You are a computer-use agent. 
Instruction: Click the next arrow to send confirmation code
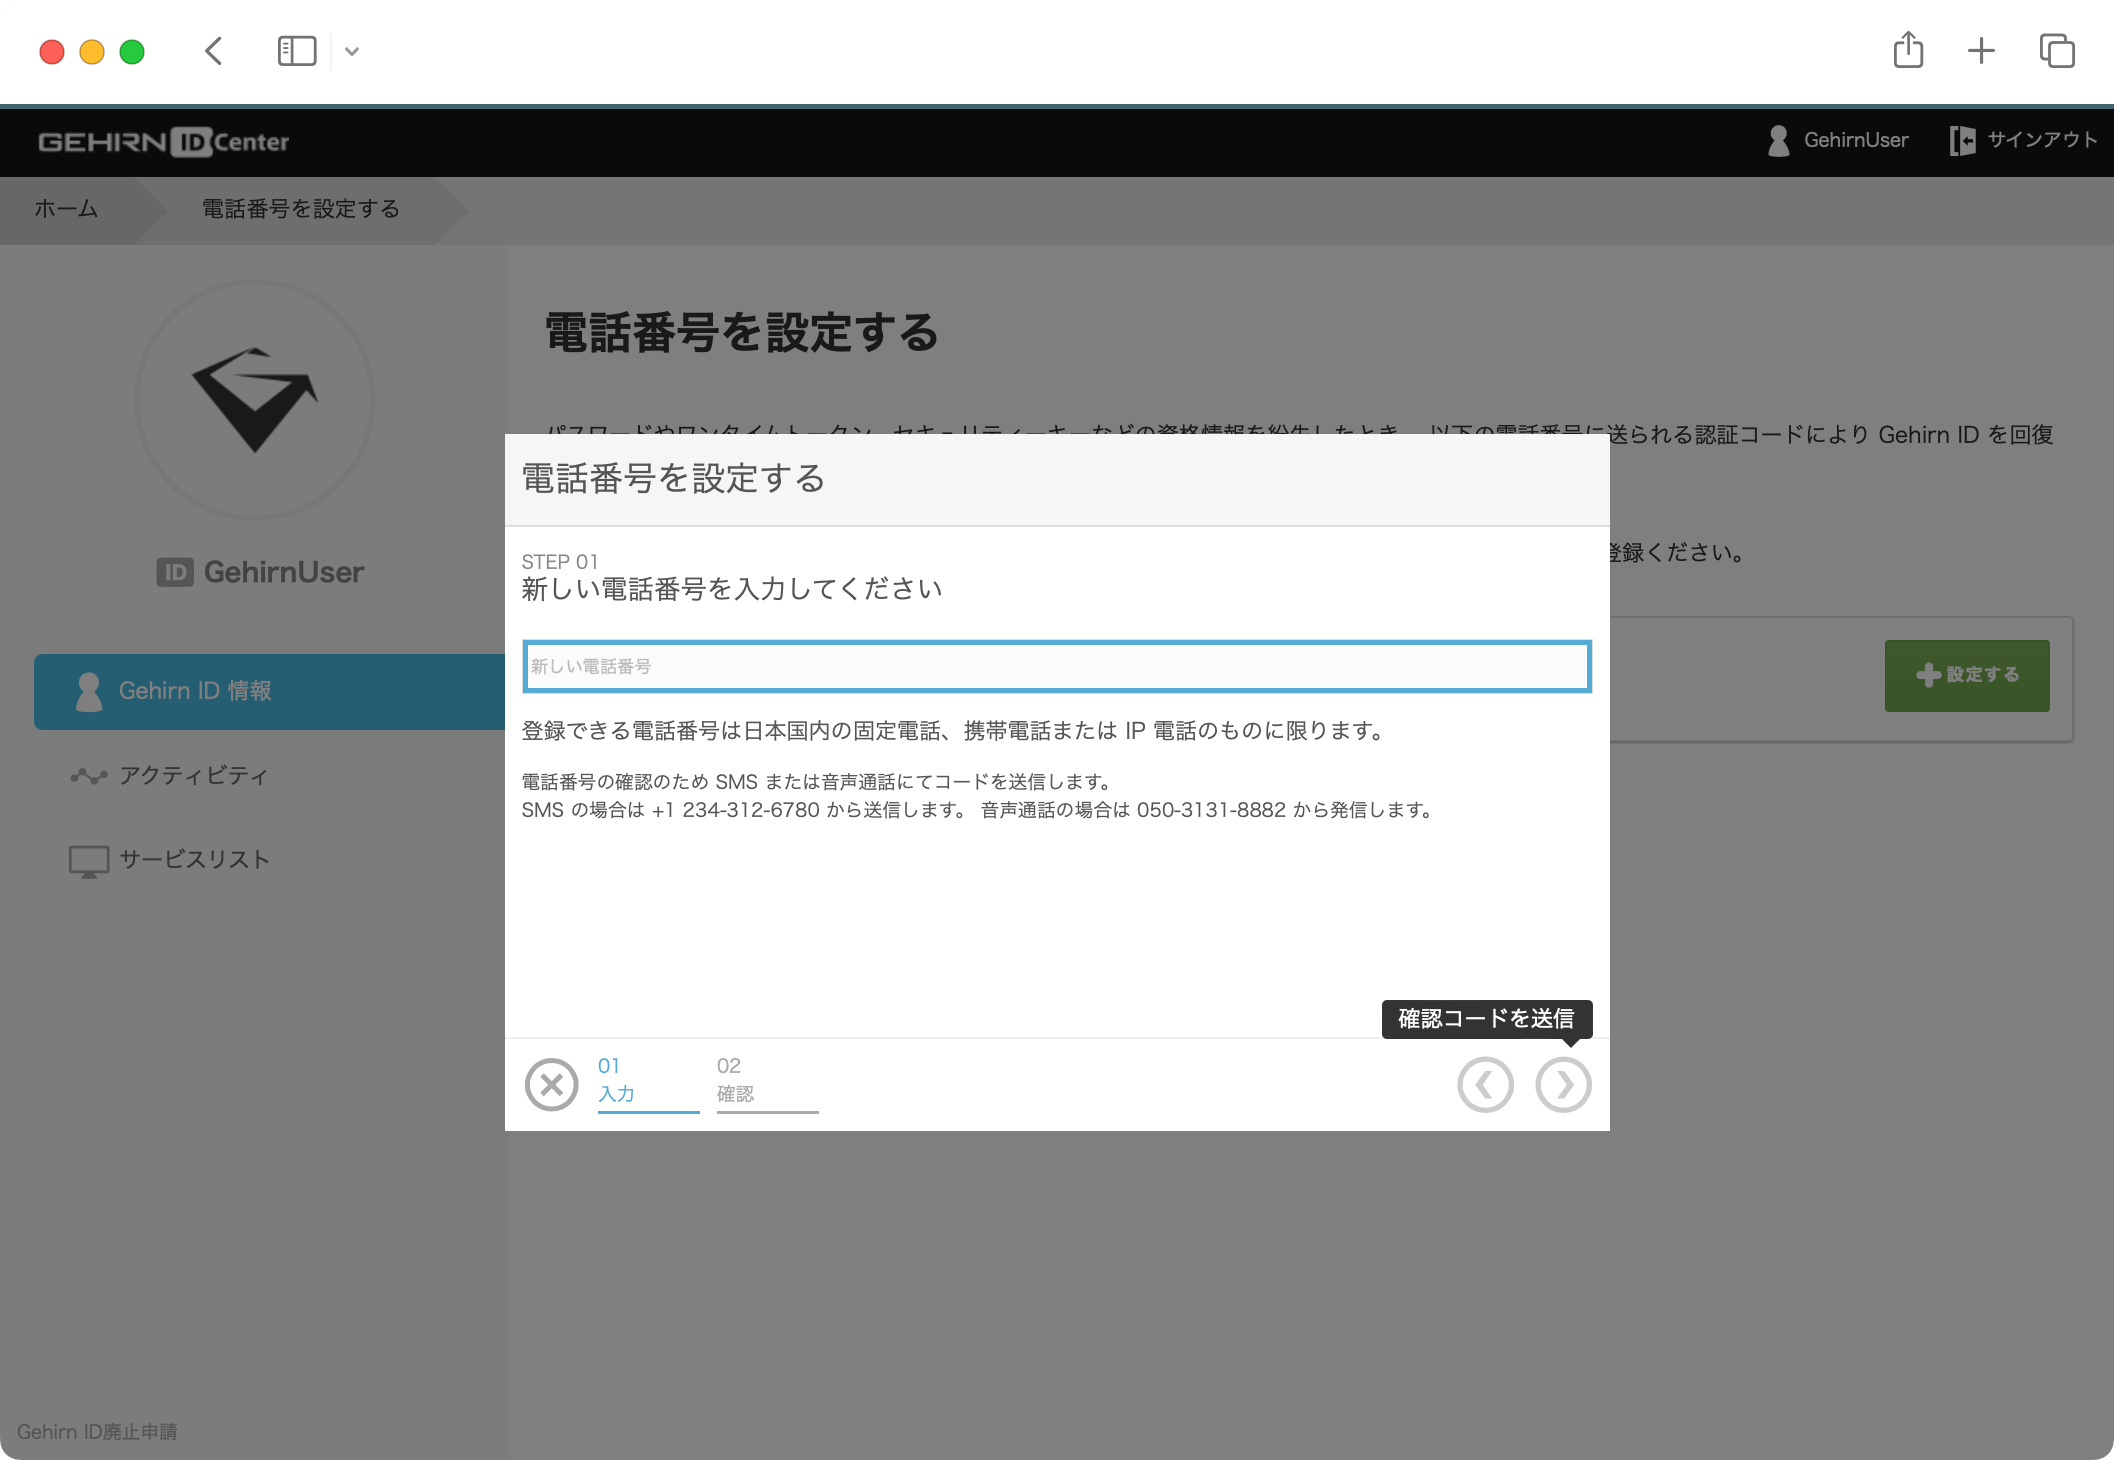pos(1563,1085)
